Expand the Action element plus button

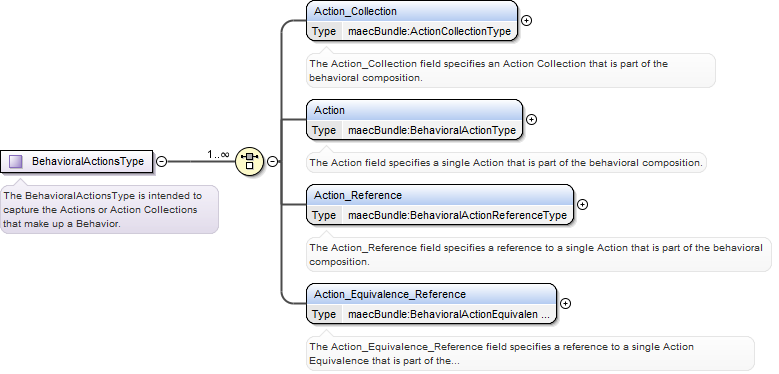point(531,120)
